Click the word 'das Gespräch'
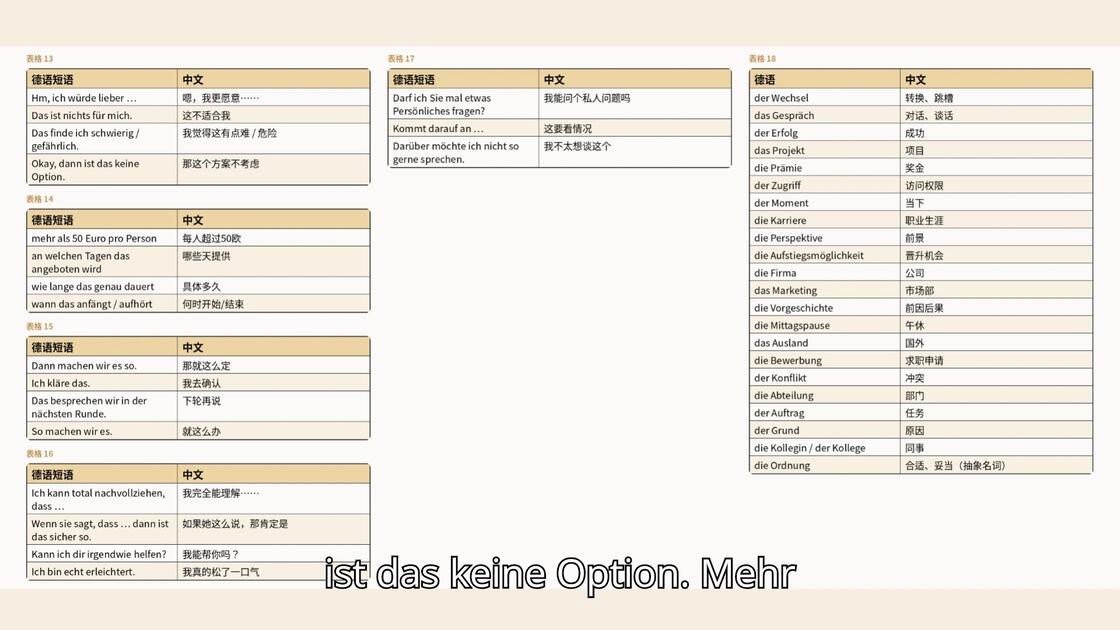 tap(784, 116)
